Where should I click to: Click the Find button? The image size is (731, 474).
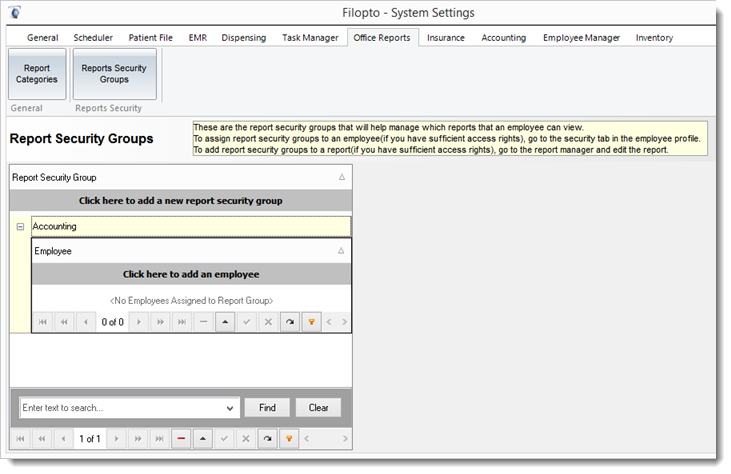pos(267,408)
